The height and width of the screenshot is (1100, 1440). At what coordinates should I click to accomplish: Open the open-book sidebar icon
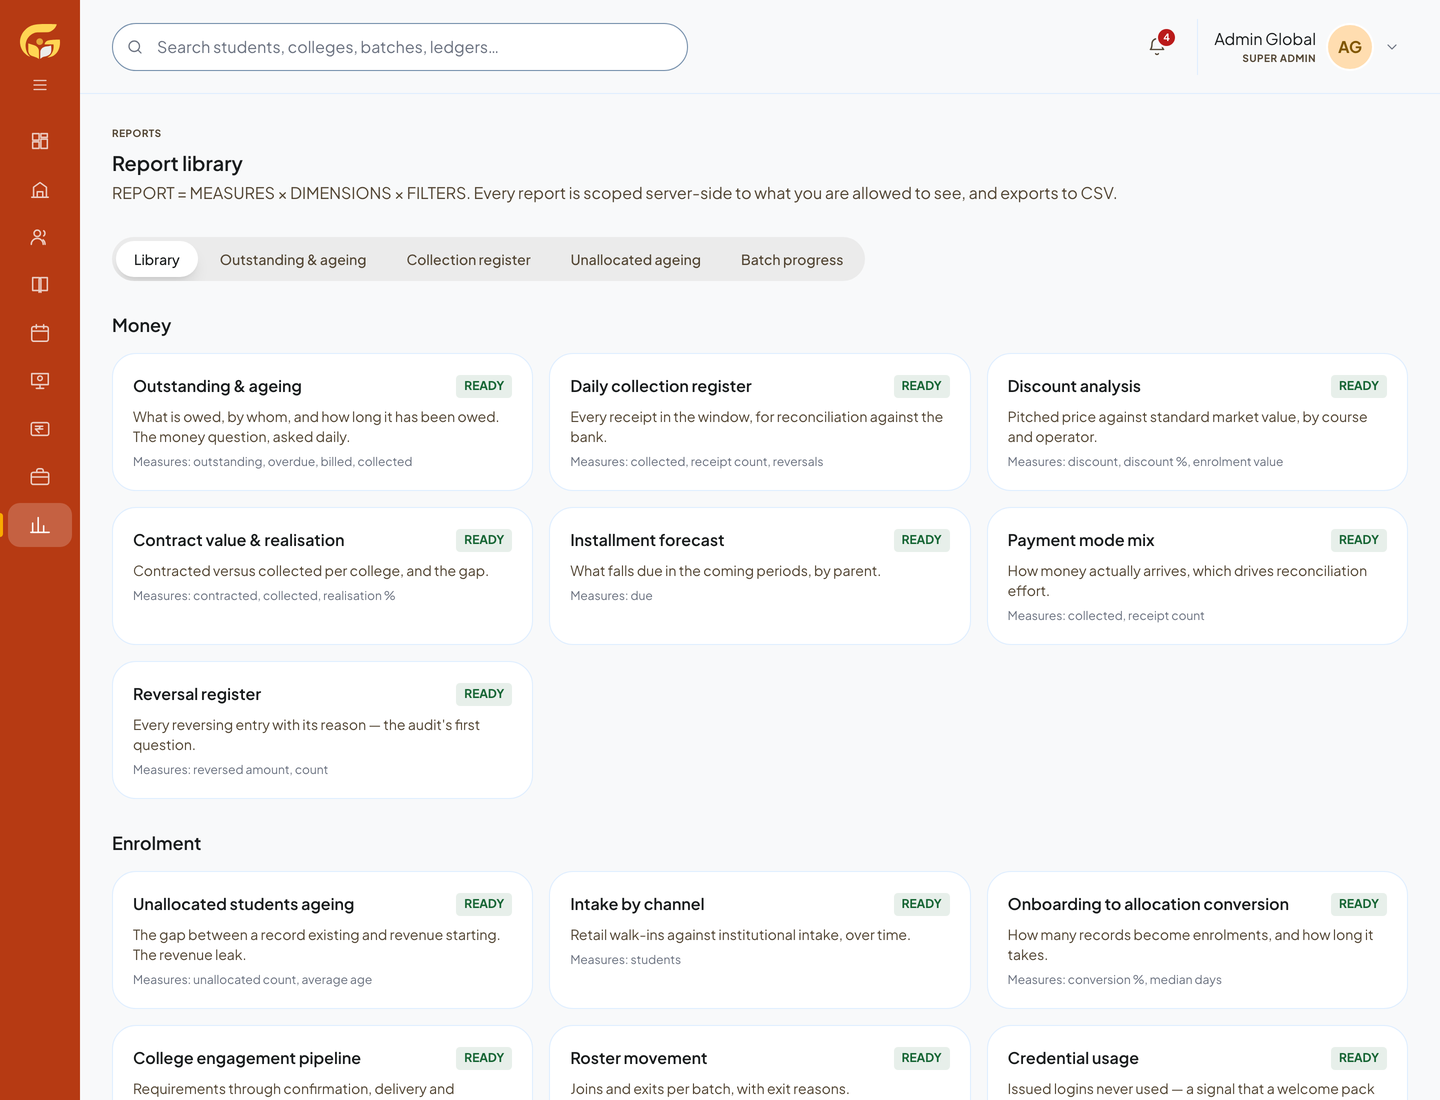tap(40, 285)
